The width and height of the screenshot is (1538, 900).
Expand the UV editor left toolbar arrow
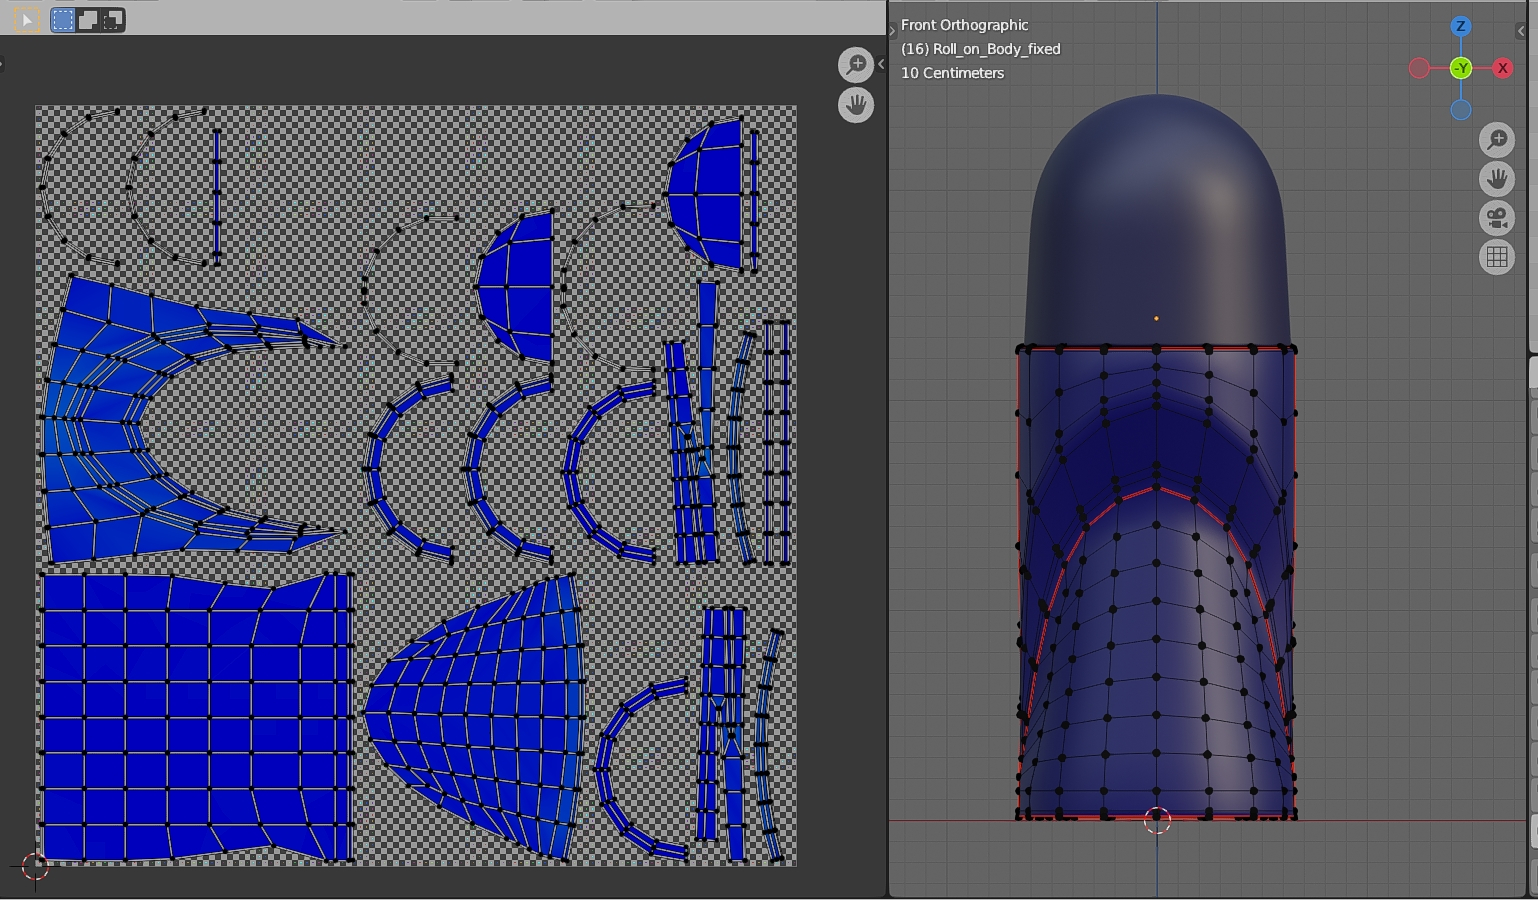(2, 65)
